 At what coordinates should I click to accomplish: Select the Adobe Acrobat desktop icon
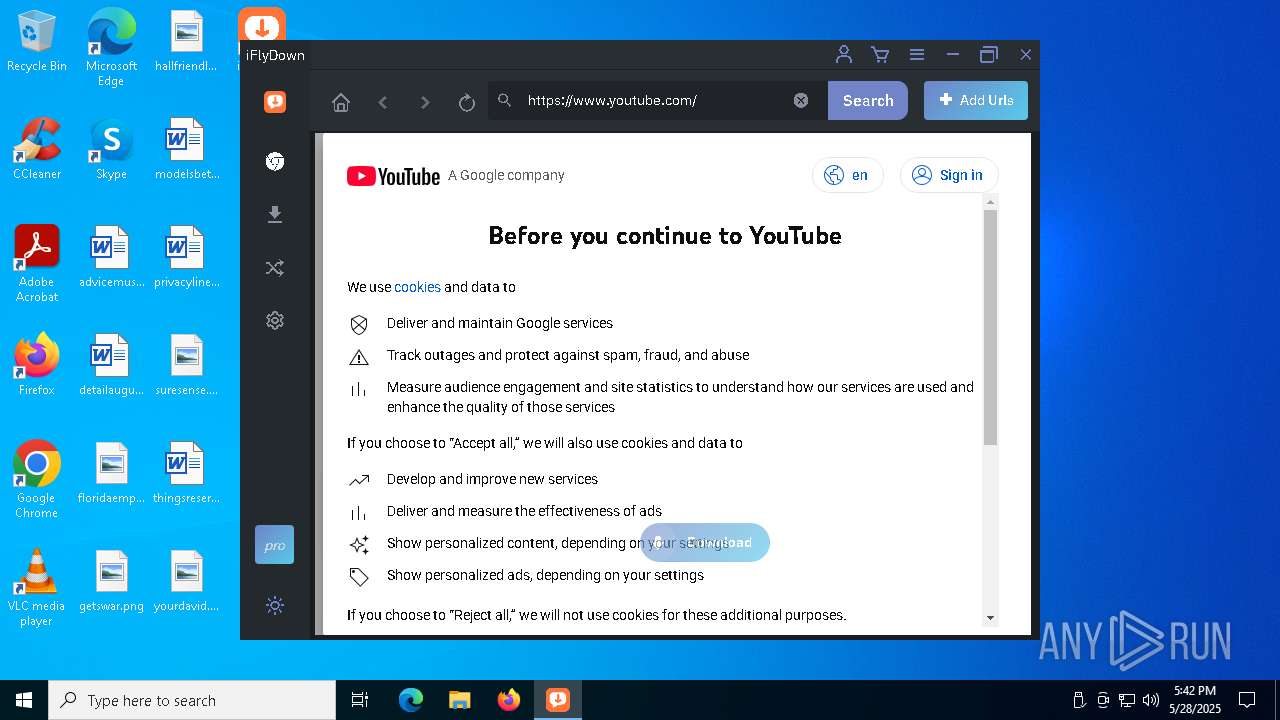pos(37,264)
